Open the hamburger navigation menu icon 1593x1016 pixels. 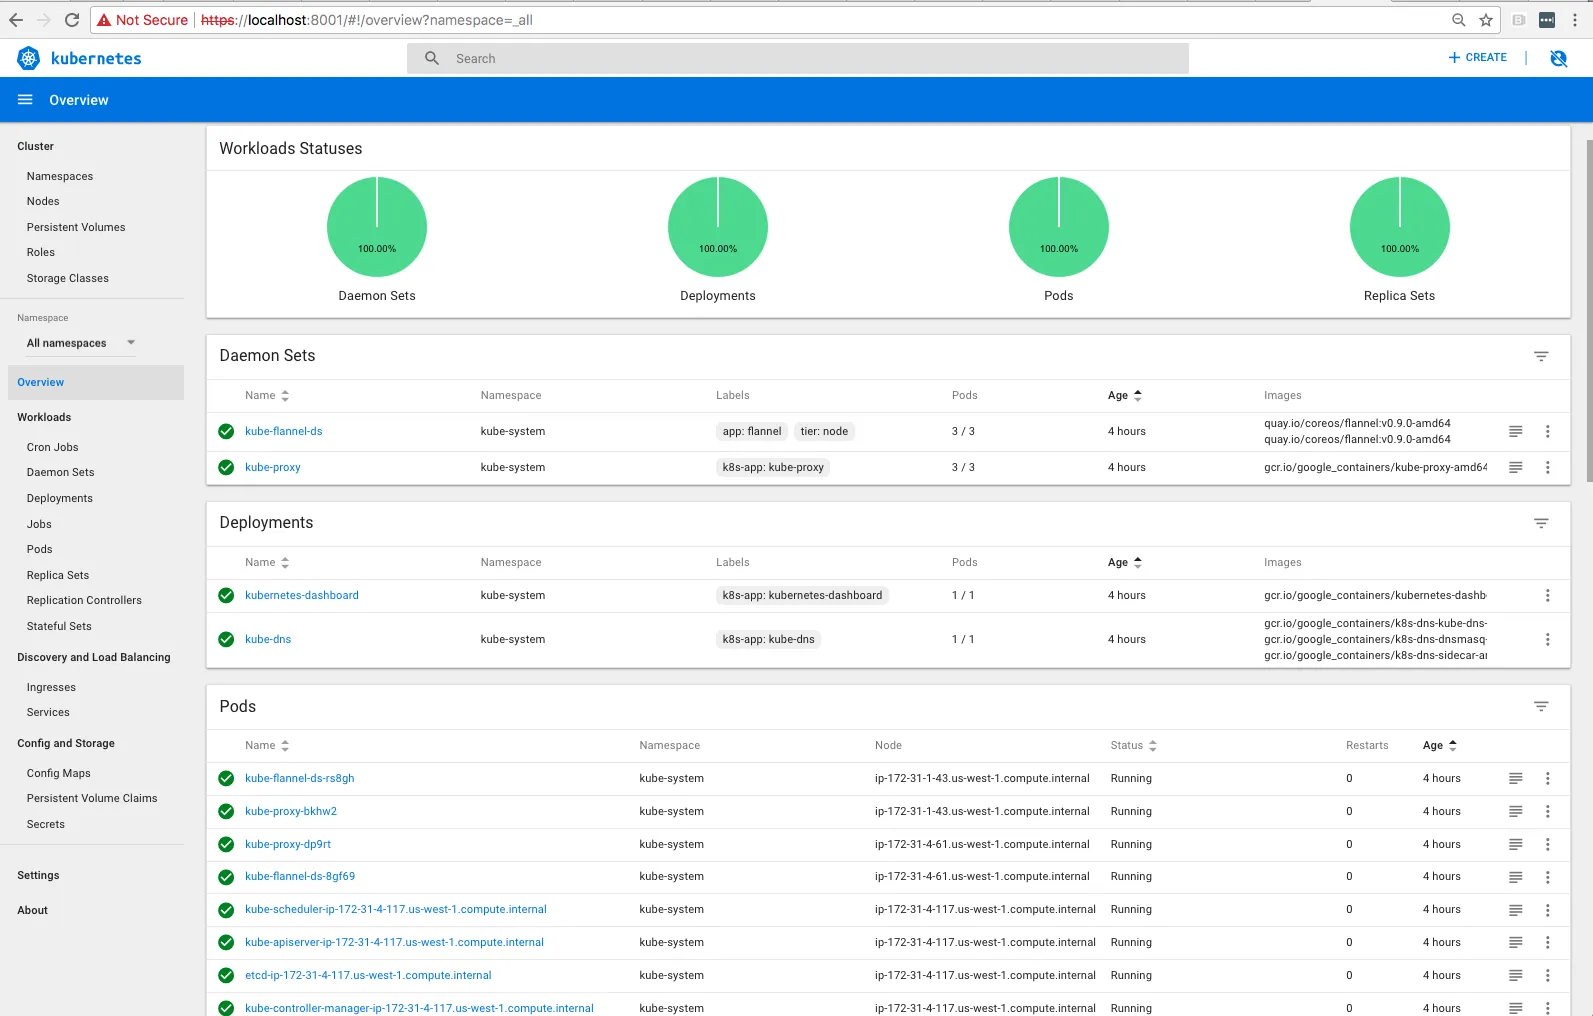[25, 100]
